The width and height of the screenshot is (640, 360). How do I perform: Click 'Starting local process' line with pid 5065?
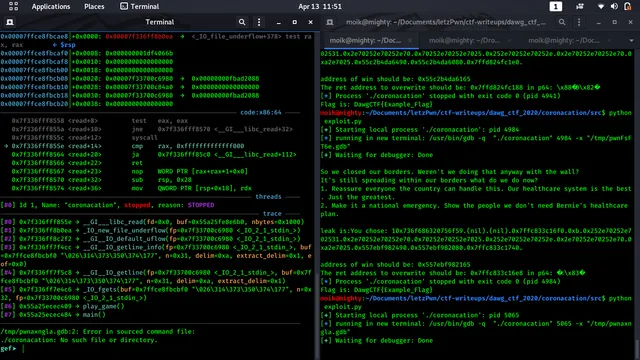point(420,315)
